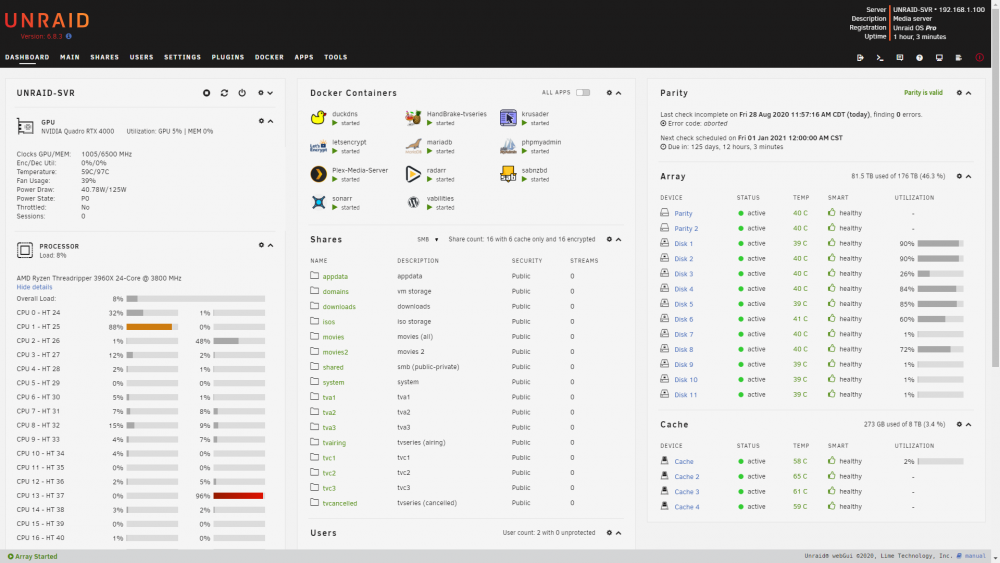The image size is (1000, 563).
Task: Open the terminal icon in top bar
Action: coord(880,57)
